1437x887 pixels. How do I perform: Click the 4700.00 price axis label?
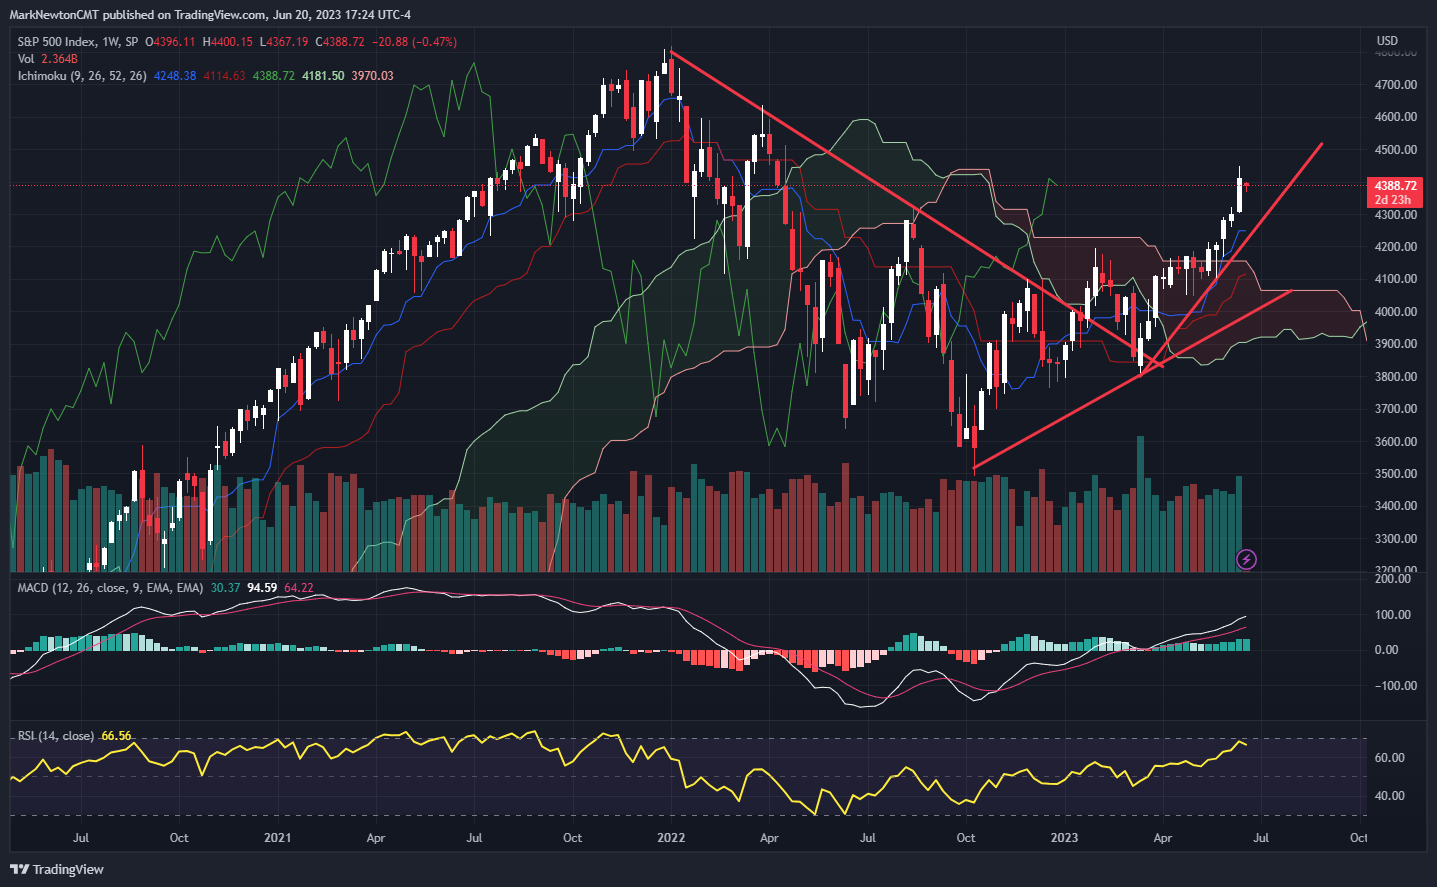(x=1395, y=85)
